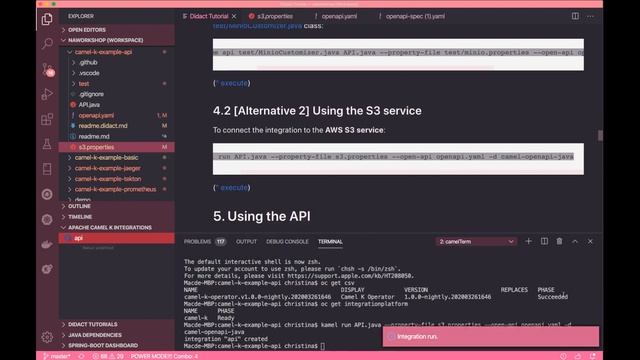Create a new terminal with plus icon
640x360 pixels.
click(528, 241)
